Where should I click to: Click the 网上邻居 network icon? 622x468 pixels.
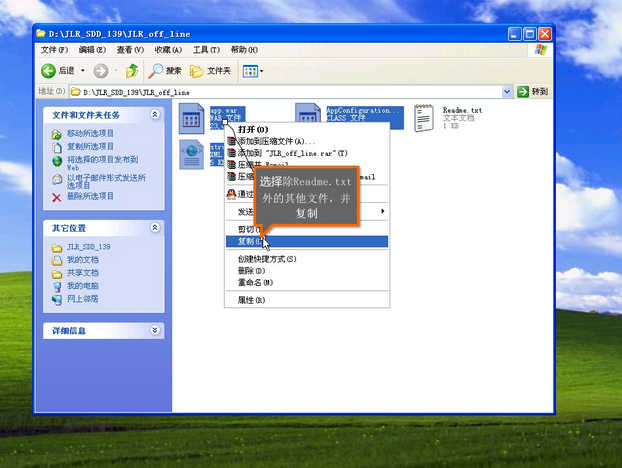click(57, 300)
